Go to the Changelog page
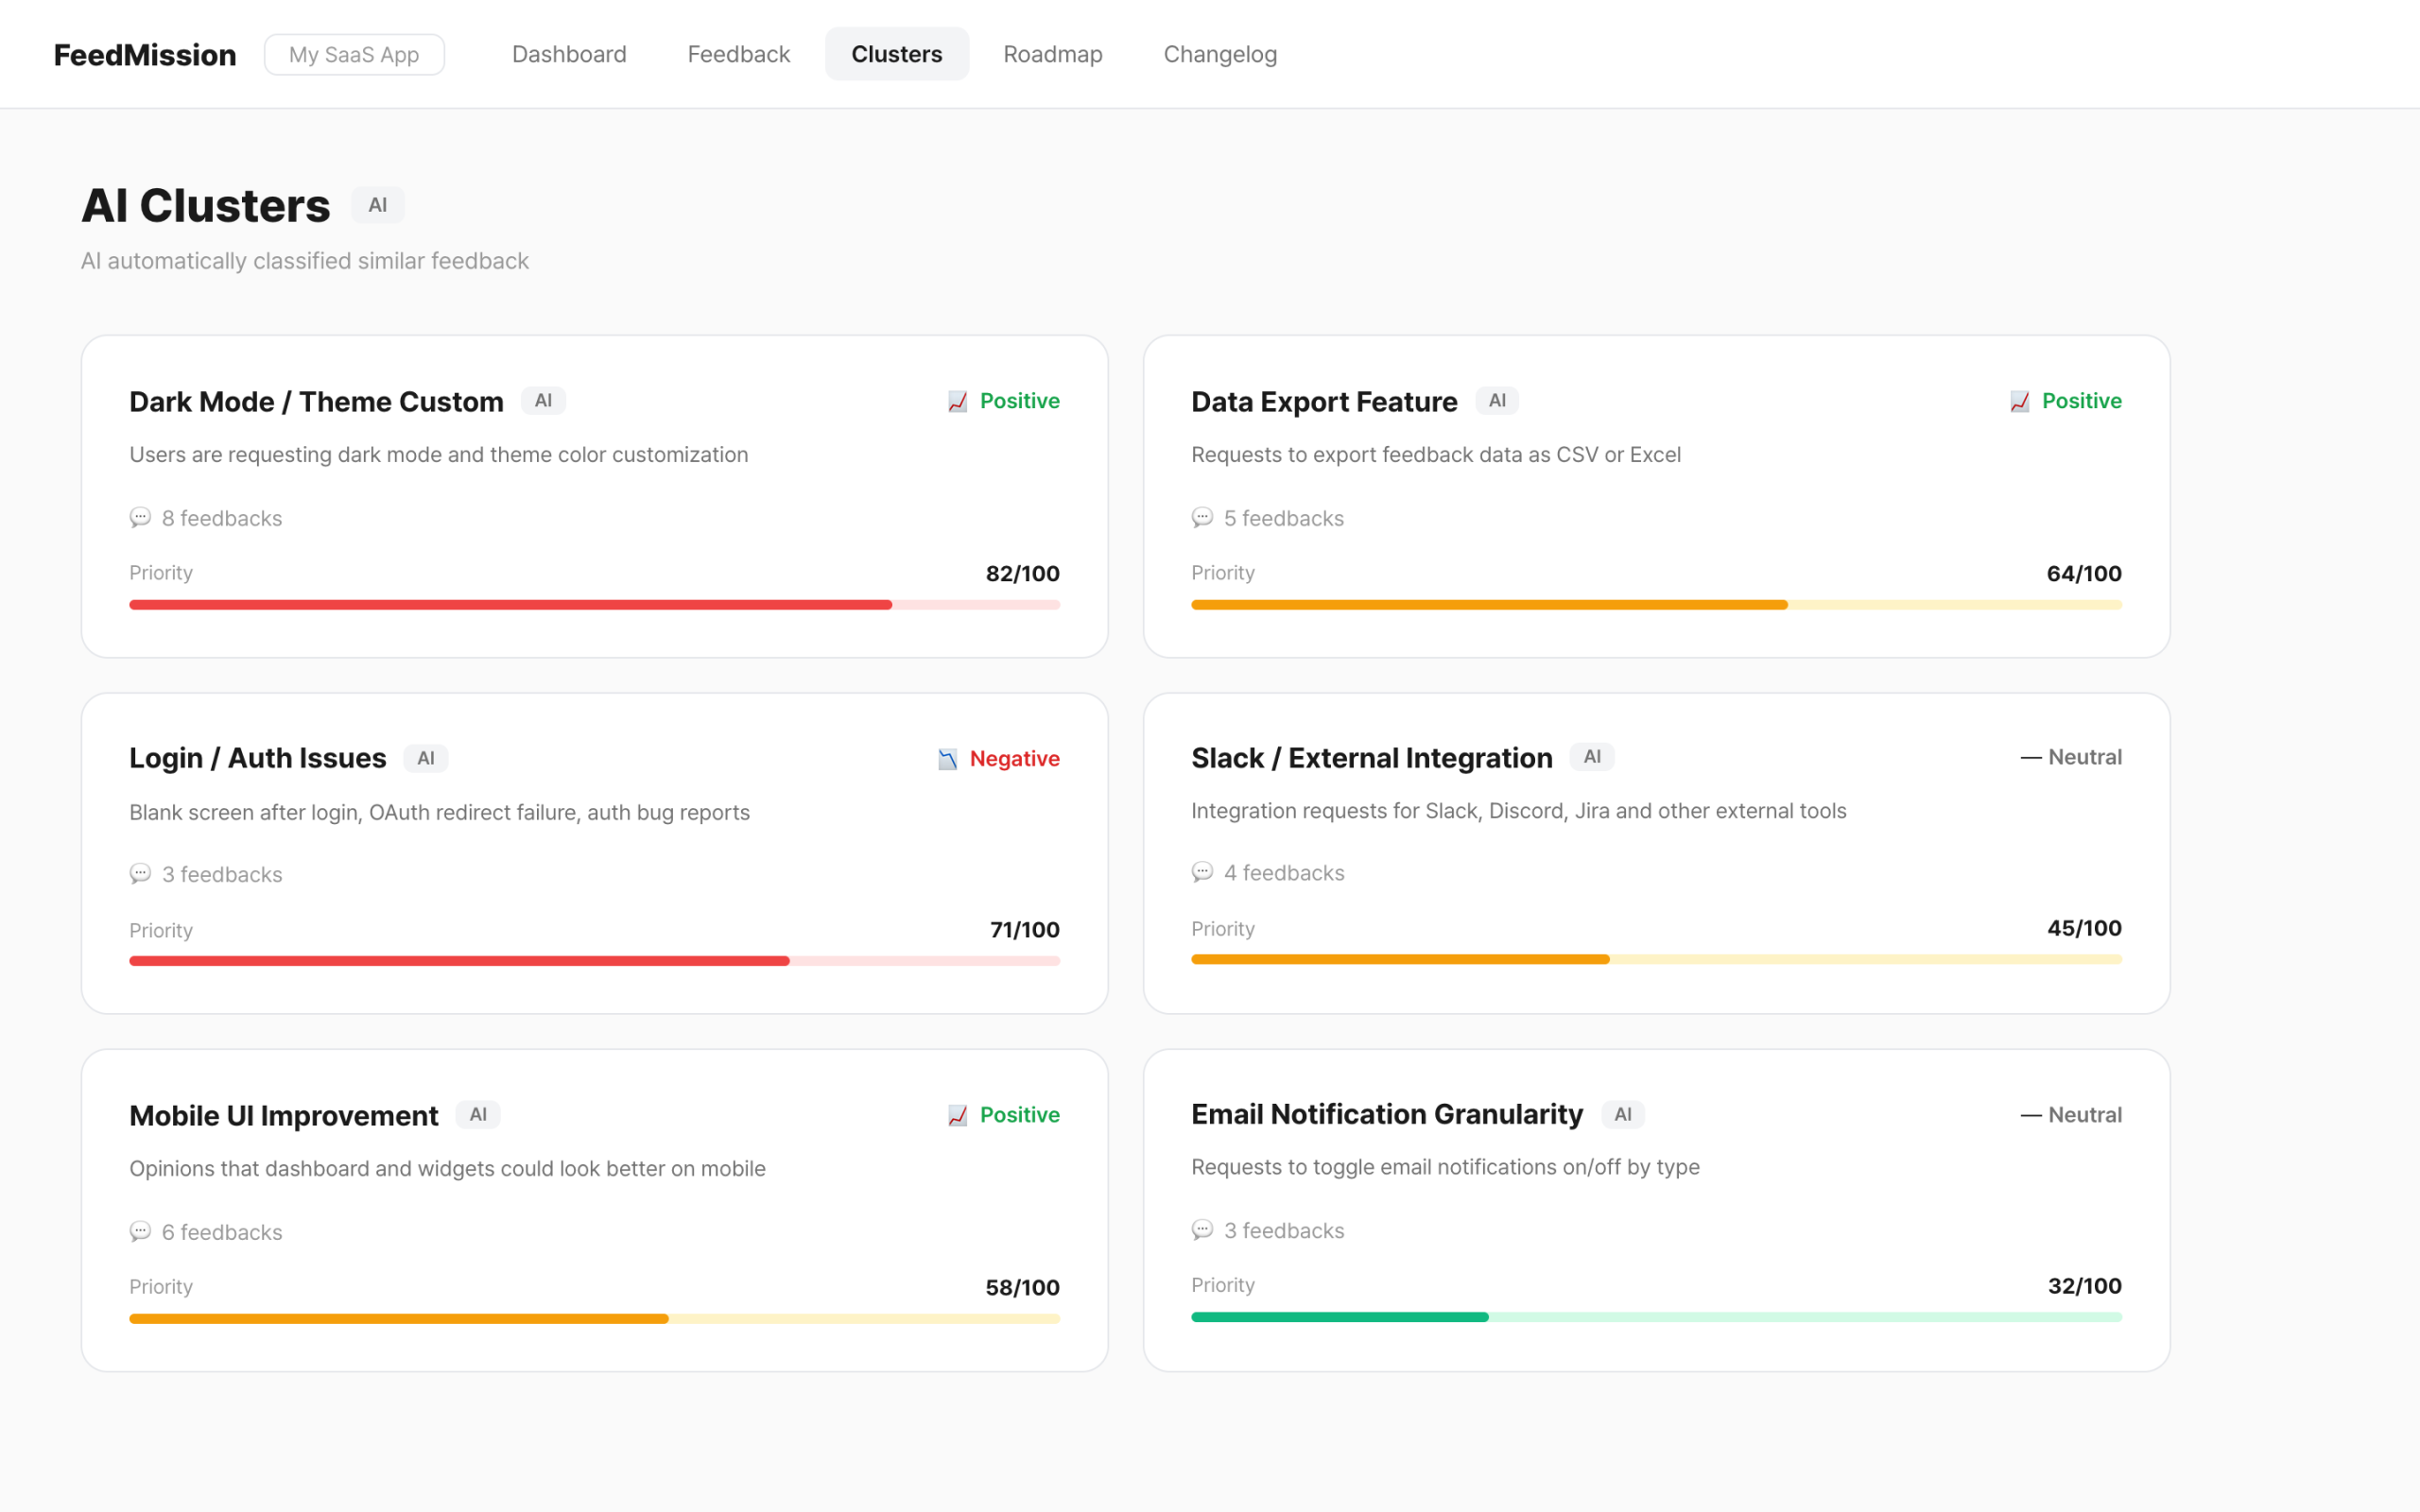The image size is (2420, 1512). click(1219, 54)
